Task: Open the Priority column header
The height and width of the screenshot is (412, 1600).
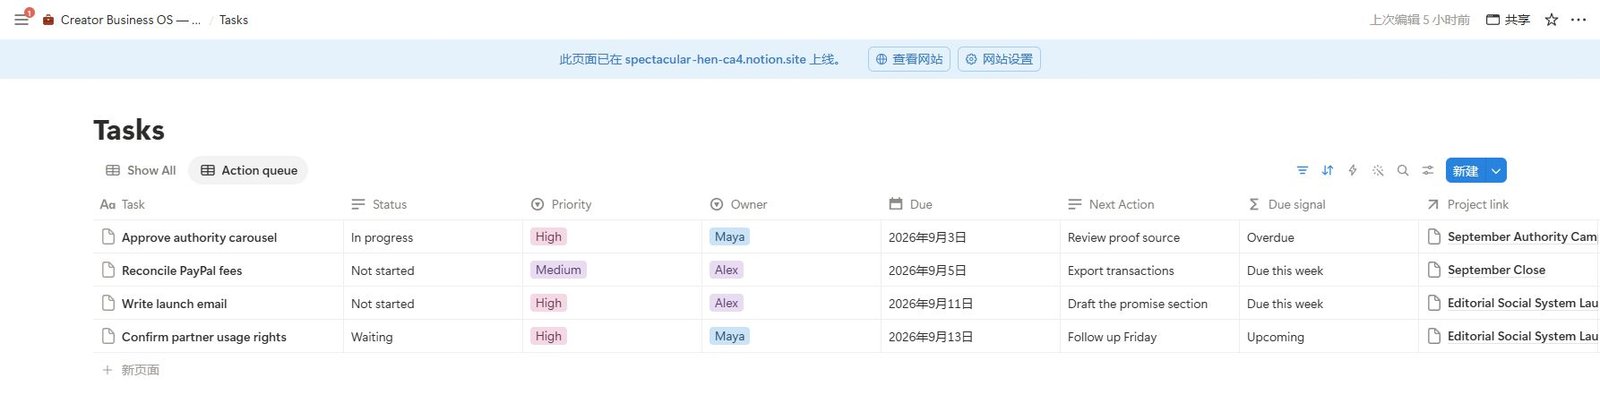Action: point(612,205)
